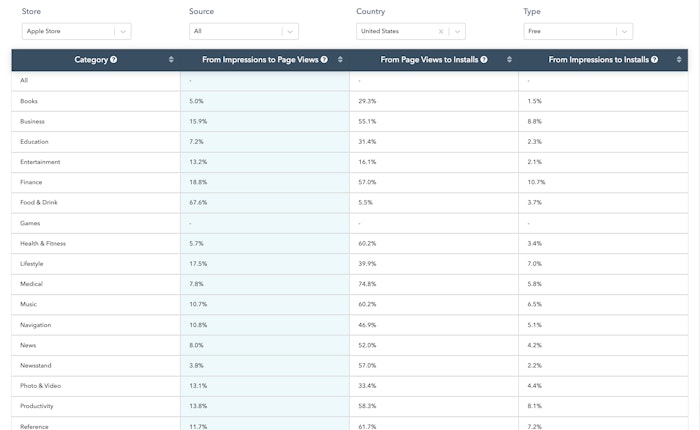This screenshot has height=430, width=700.
Task: Sort the table by Category column arrows
Action: click(171, 60)
